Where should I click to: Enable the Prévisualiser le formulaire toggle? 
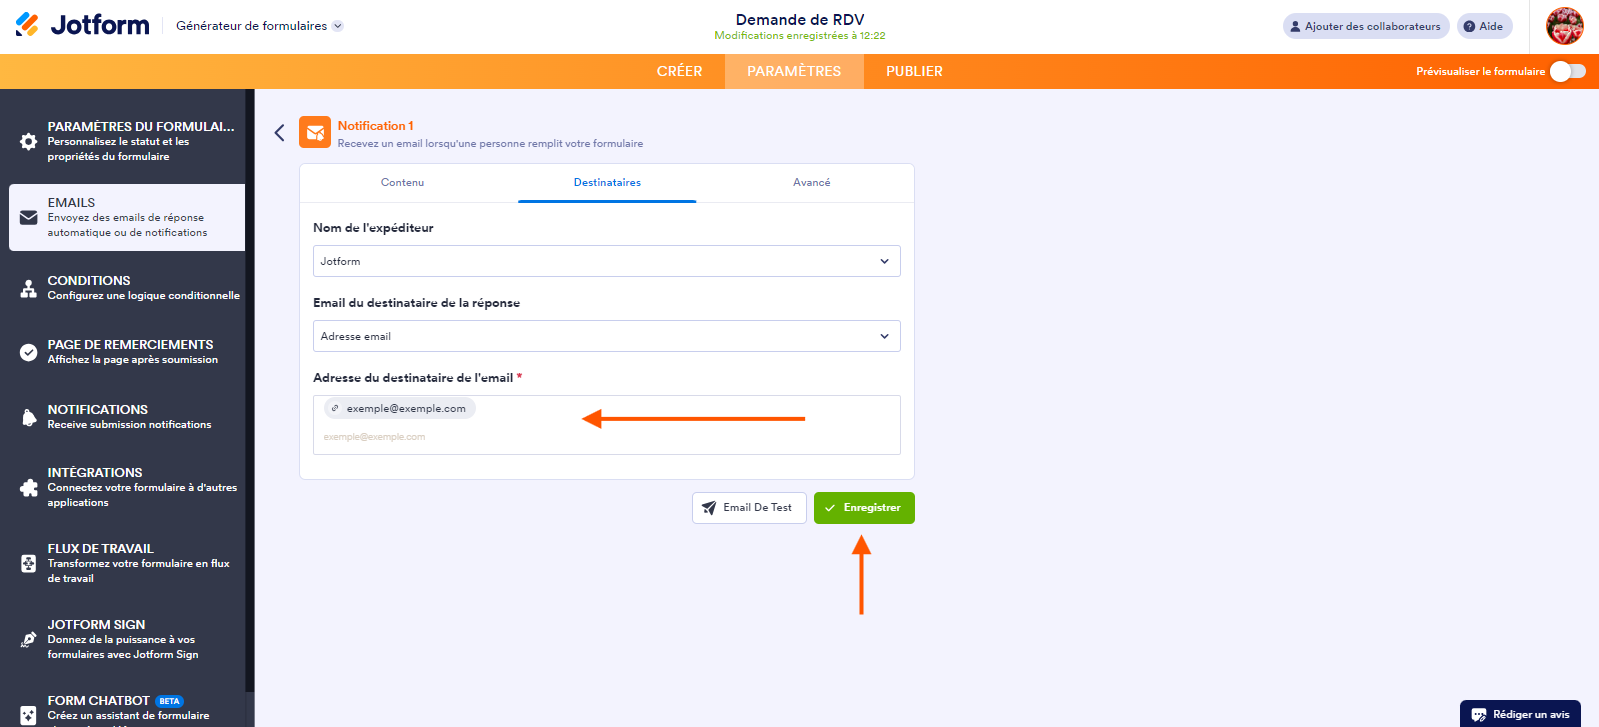(1568, 71)
